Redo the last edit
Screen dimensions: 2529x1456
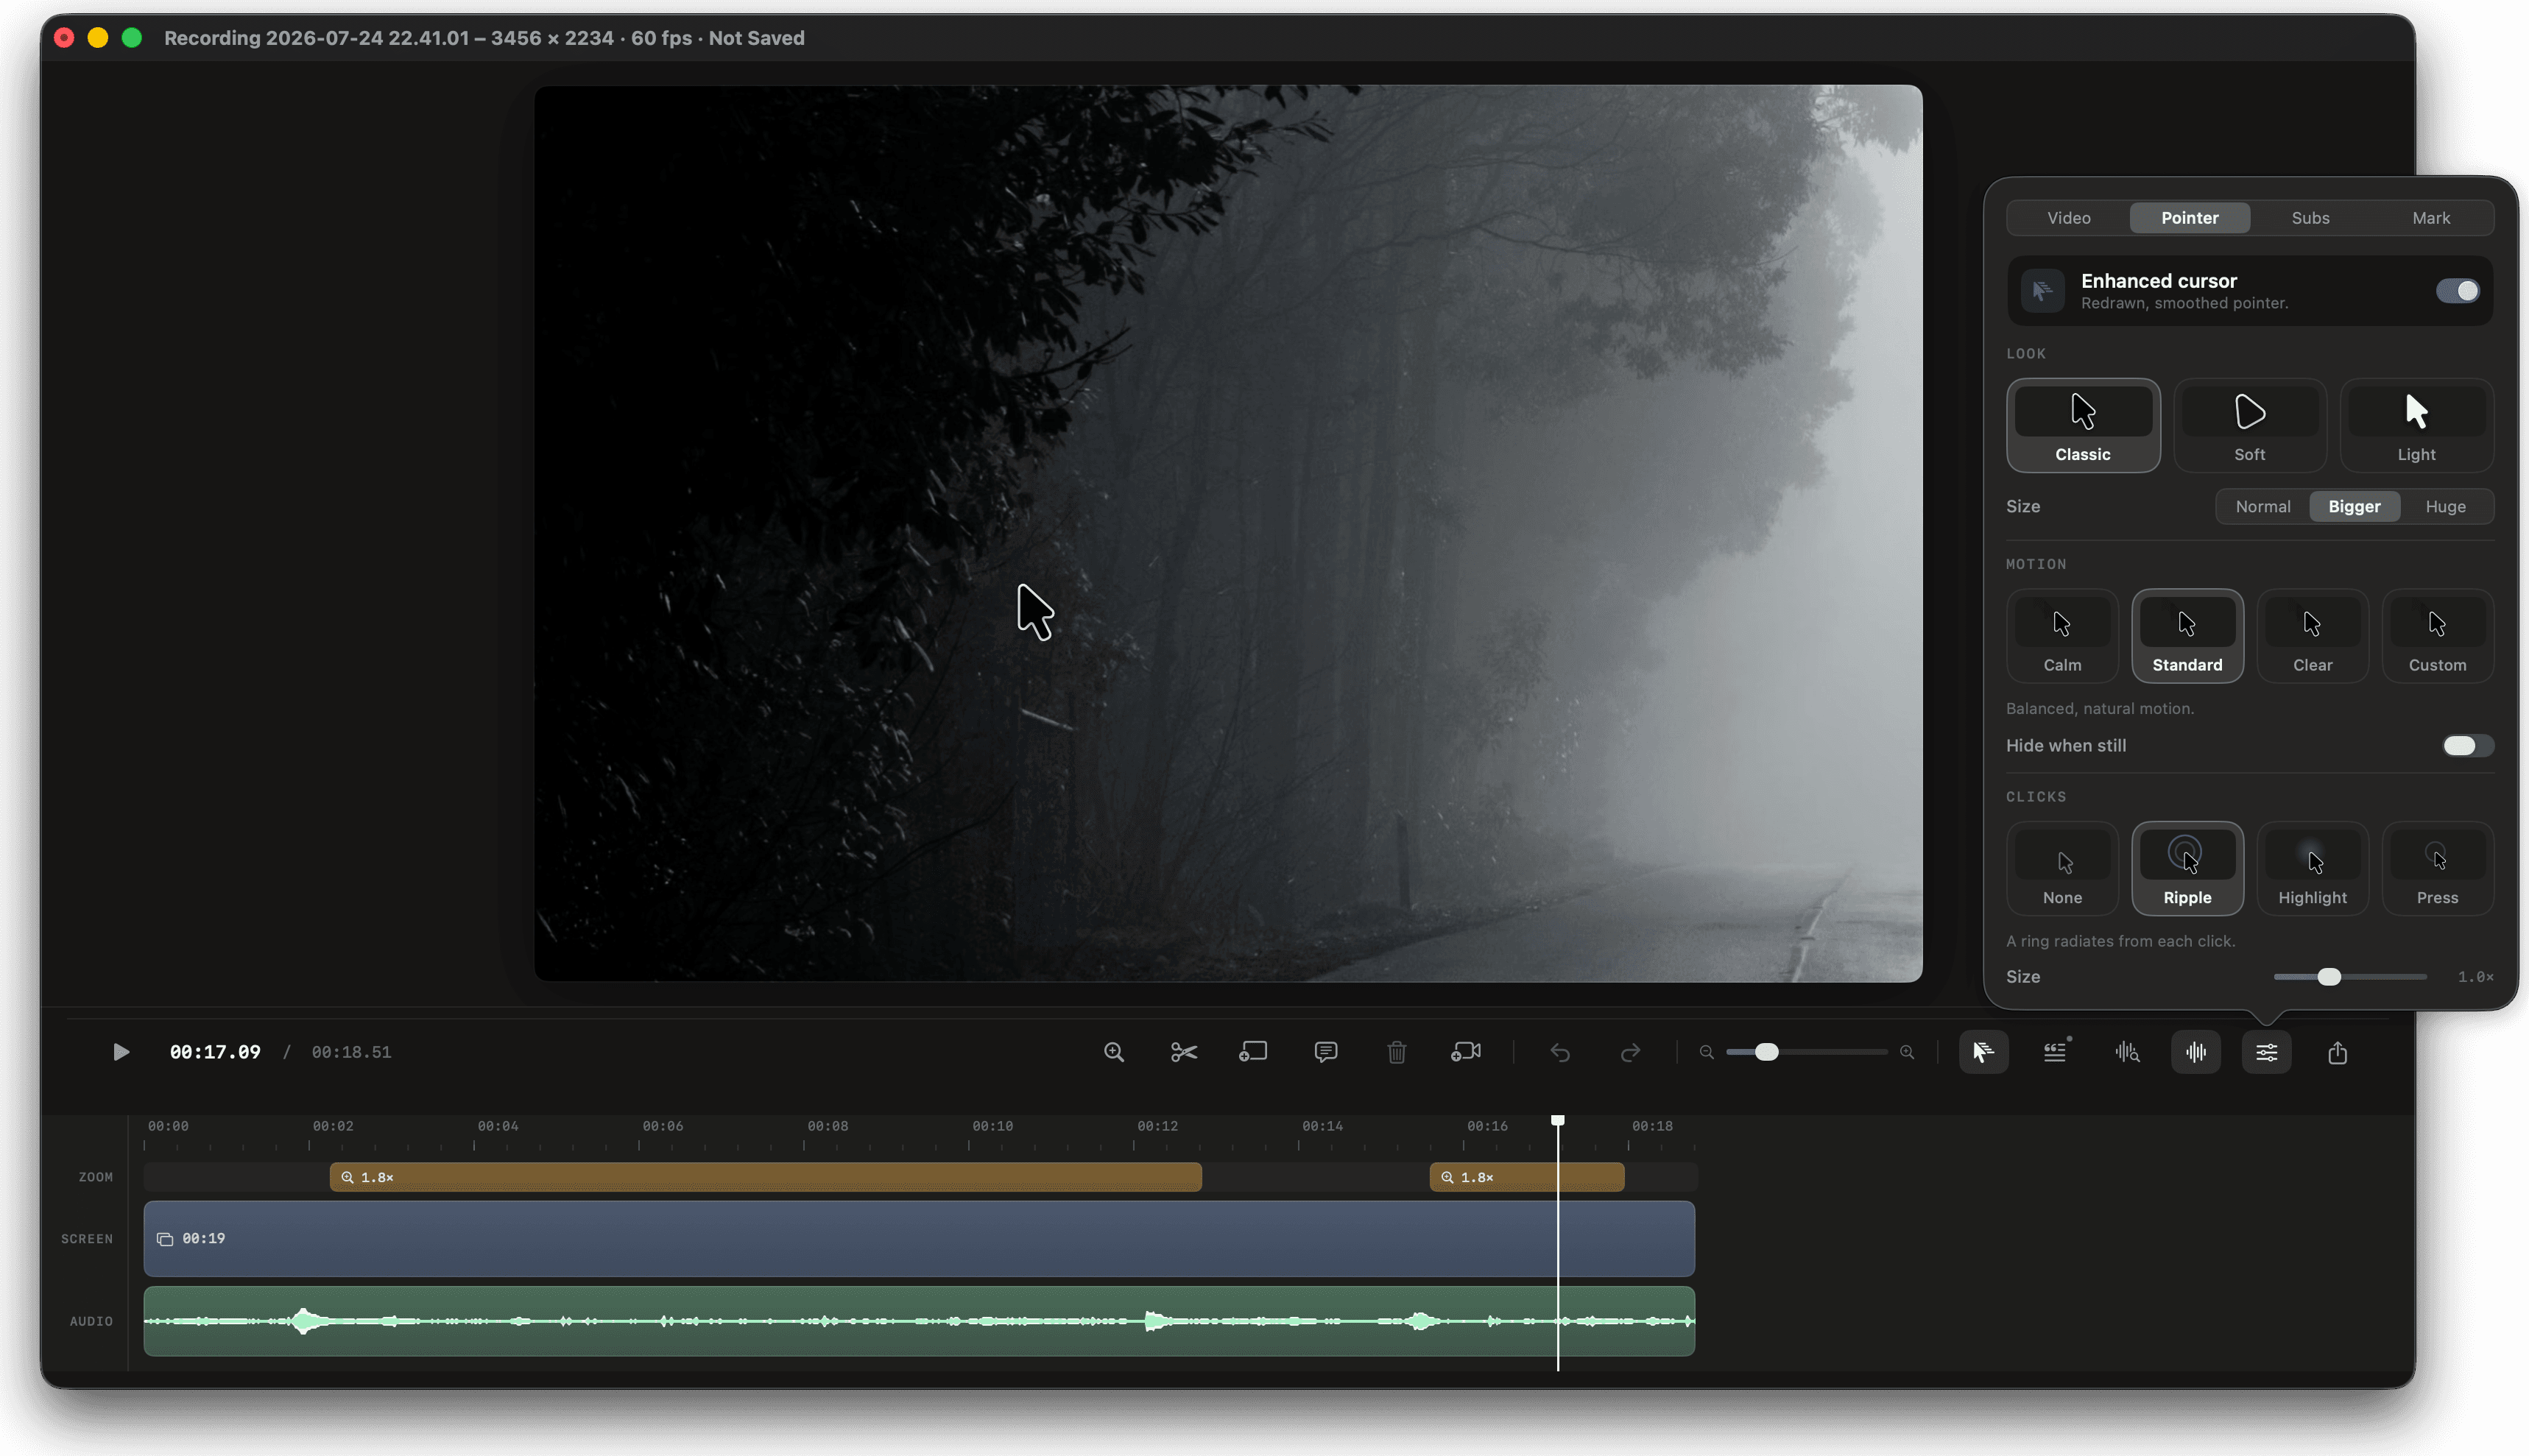click(x=1630, y=1052)
